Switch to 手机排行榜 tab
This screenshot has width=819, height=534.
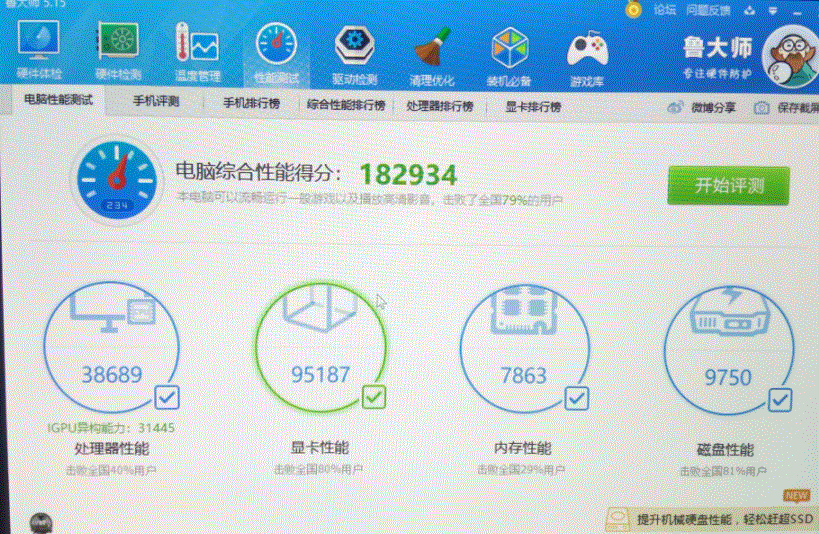(251, 103)
